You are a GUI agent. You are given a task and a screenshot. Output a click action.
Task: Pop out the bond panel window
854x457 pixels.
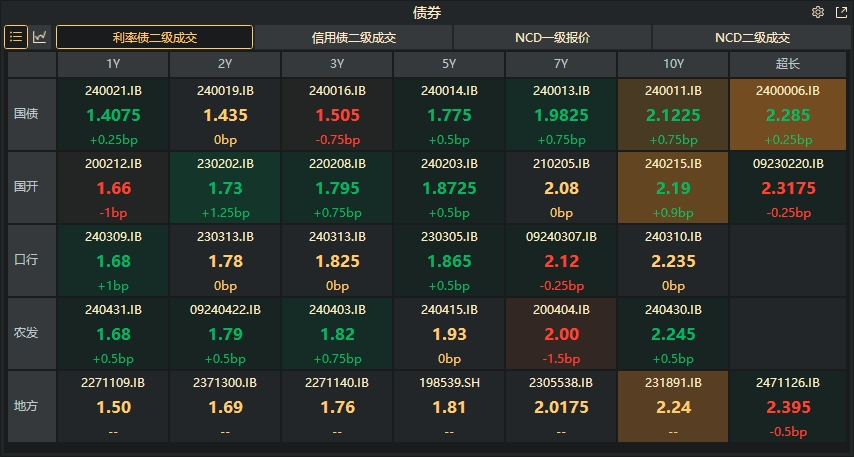tap(840, 12)
